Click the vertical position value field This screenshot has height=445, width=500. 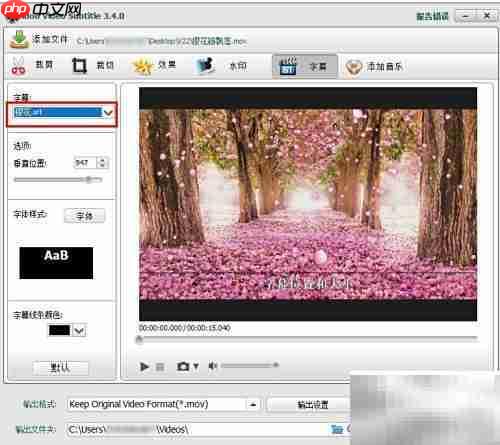coord(85,163)
